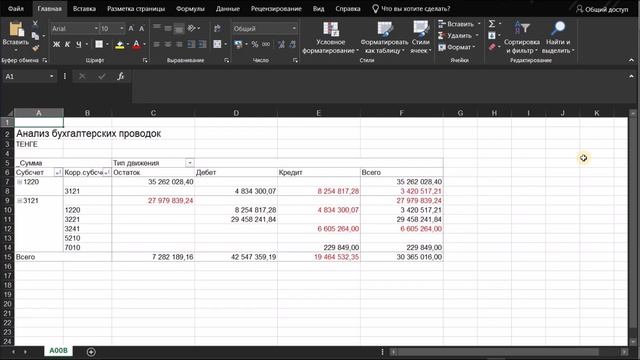This screenshot has width=640, height=360.
Task: Switch to the Рецензирование tab
Action: (x=276, y=9)
